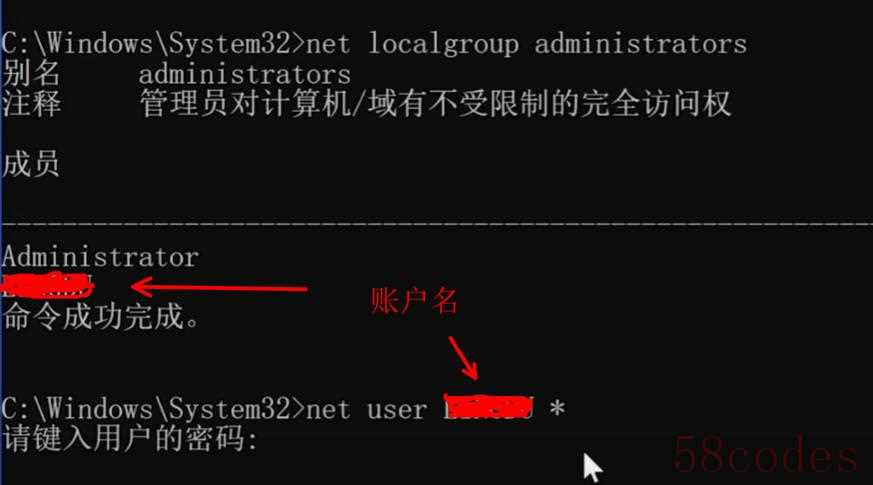Click the first C:\Windows\System32> prompt
The width and height of the screenshot is (873, 485).
pyautogui.click(x=153, y=43)
